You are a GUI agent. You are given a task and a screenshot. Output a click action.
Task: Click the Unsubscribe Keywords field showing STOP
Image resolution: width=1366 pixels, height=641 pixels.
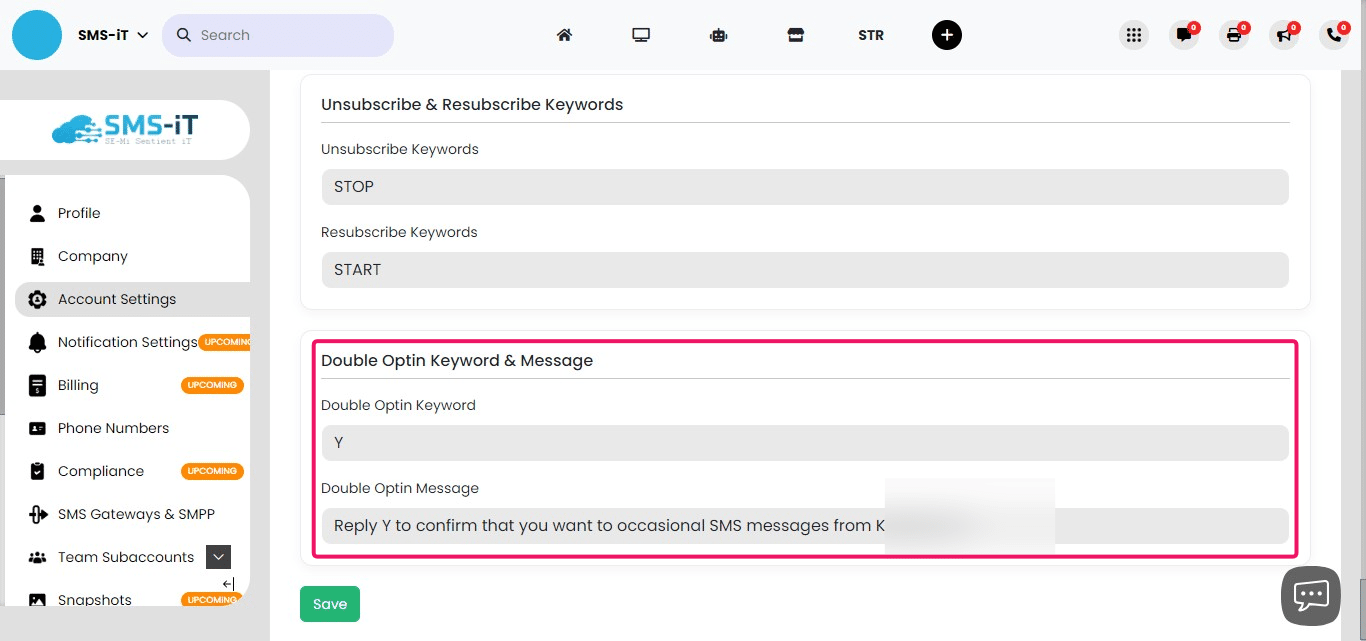(805, 186)
